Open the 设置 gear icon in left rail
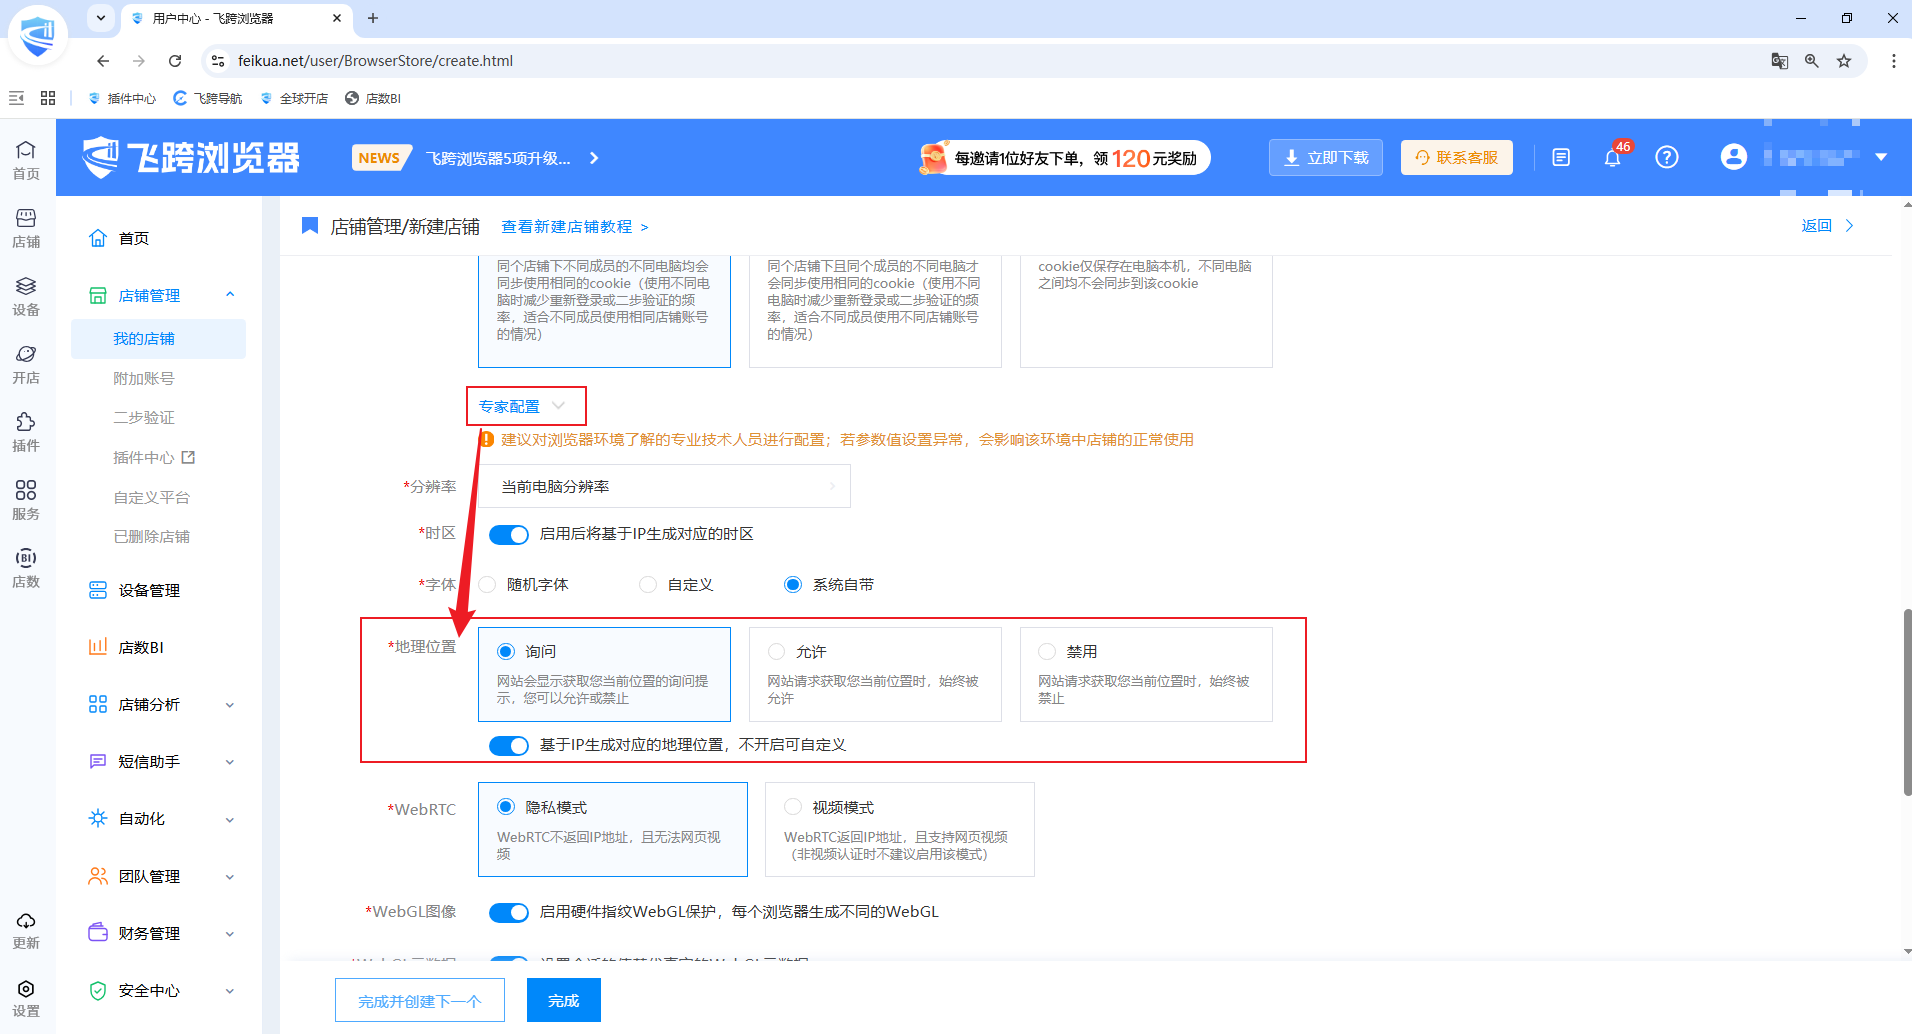This screenshot has width=1912, height=1034. tap(26, 998)
